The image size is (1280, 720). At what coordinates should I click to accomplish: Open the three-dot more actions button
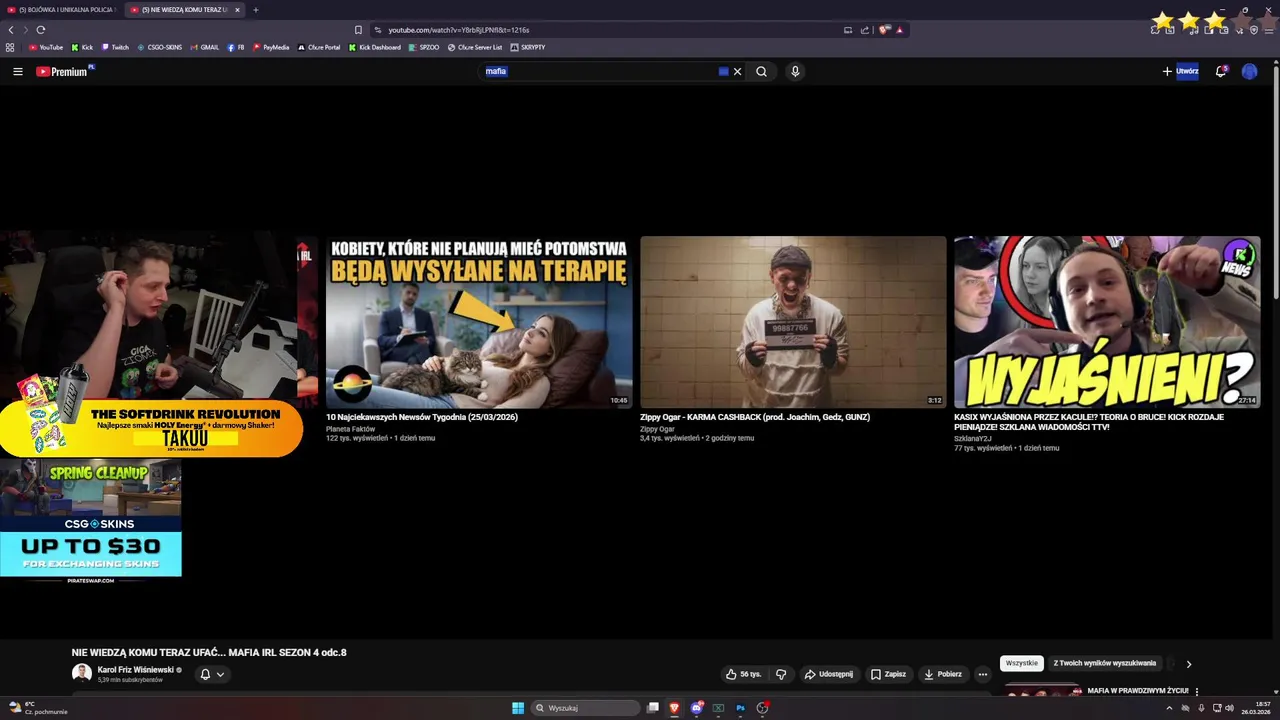[982, 674]
